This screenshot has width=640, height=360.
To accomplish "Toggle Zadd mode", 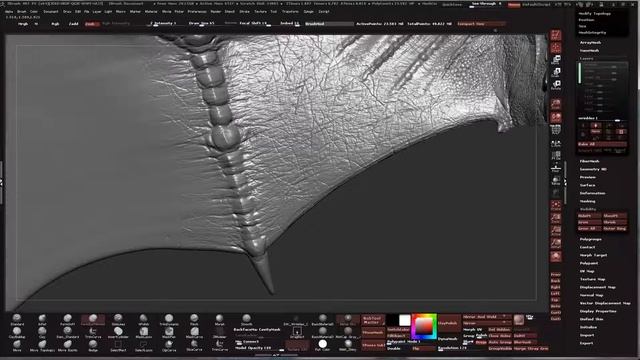I will tap(73, 24).
